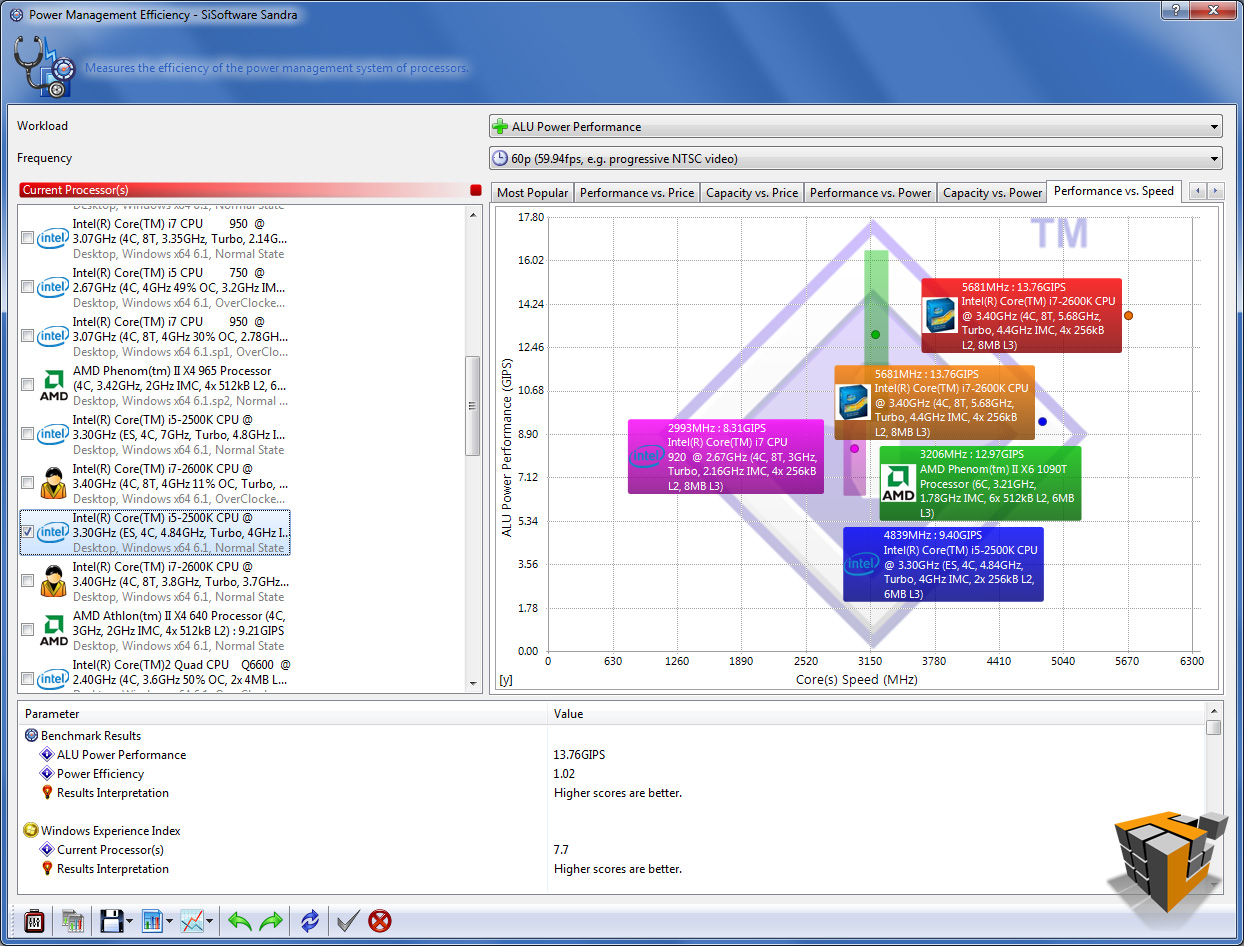Check the i5-2500K 7GHz Turbo checkbox
Viewport: 1244px width, 946px height.
[x=27, y=434]
